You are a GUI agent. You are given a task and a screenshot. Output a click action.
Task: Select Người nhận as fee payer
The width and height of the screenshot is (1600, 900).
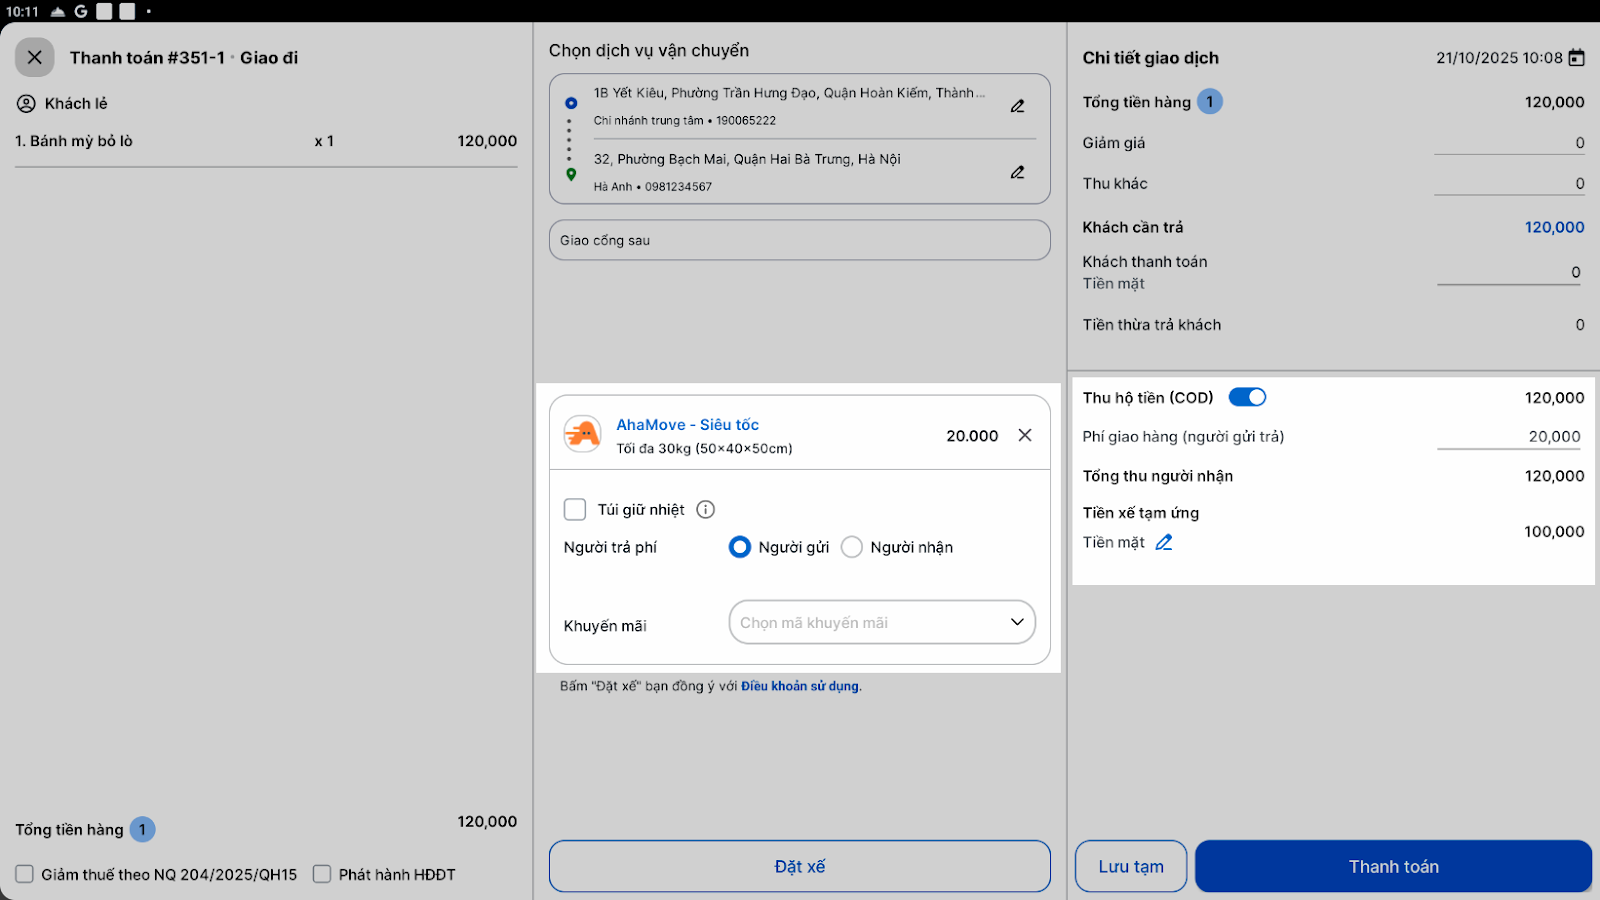click(852, 547)
